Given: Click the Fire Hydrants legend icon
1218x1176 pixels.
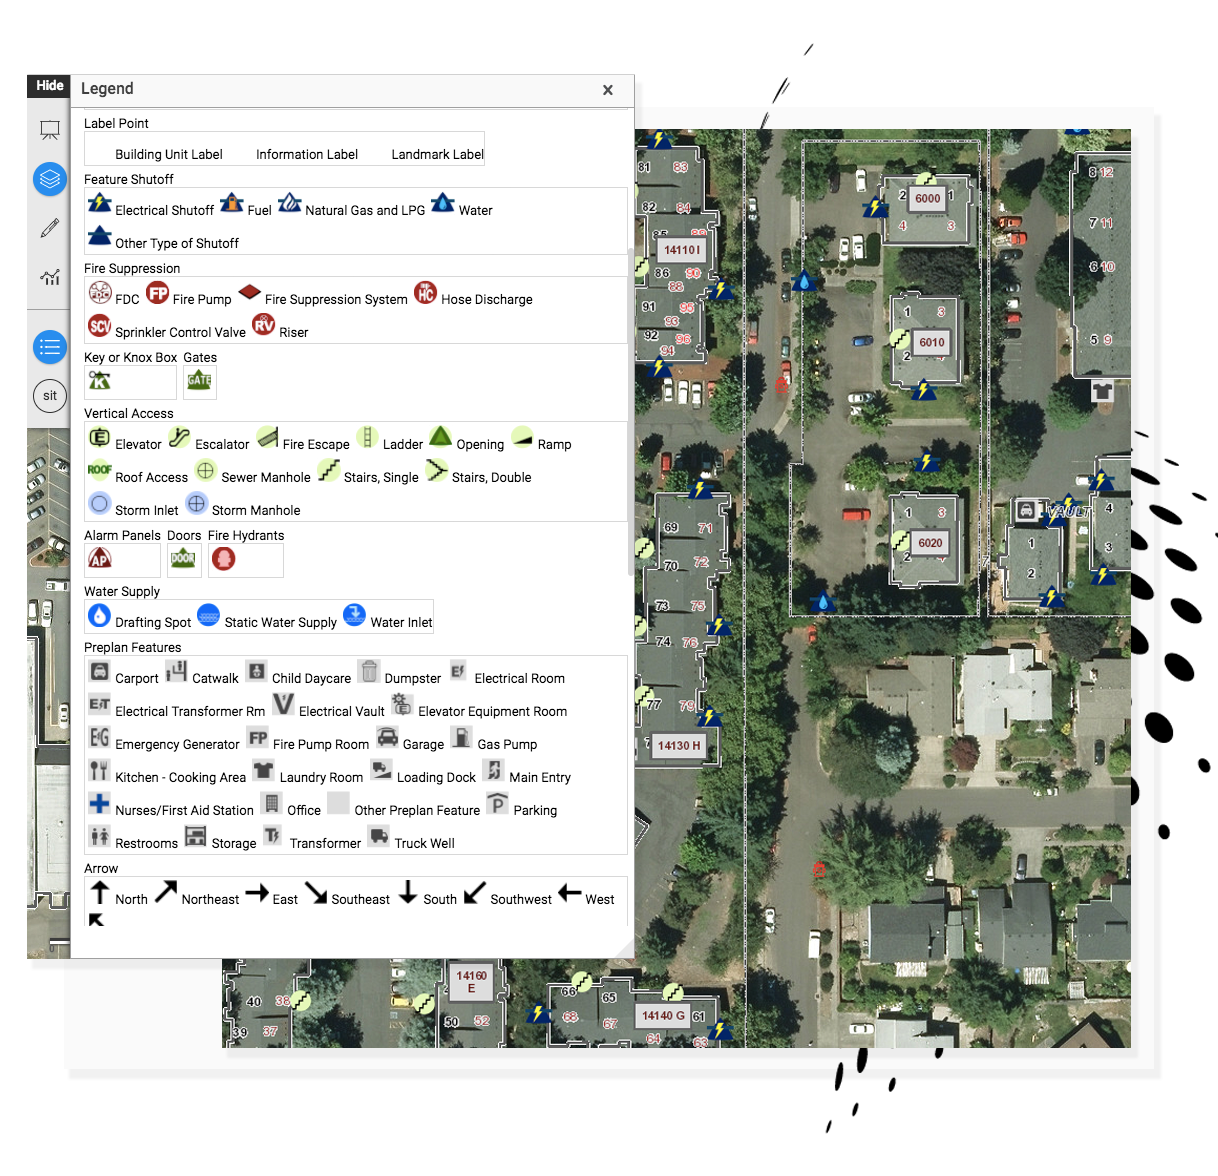Looking at the screenshot, I should [224, 559].
